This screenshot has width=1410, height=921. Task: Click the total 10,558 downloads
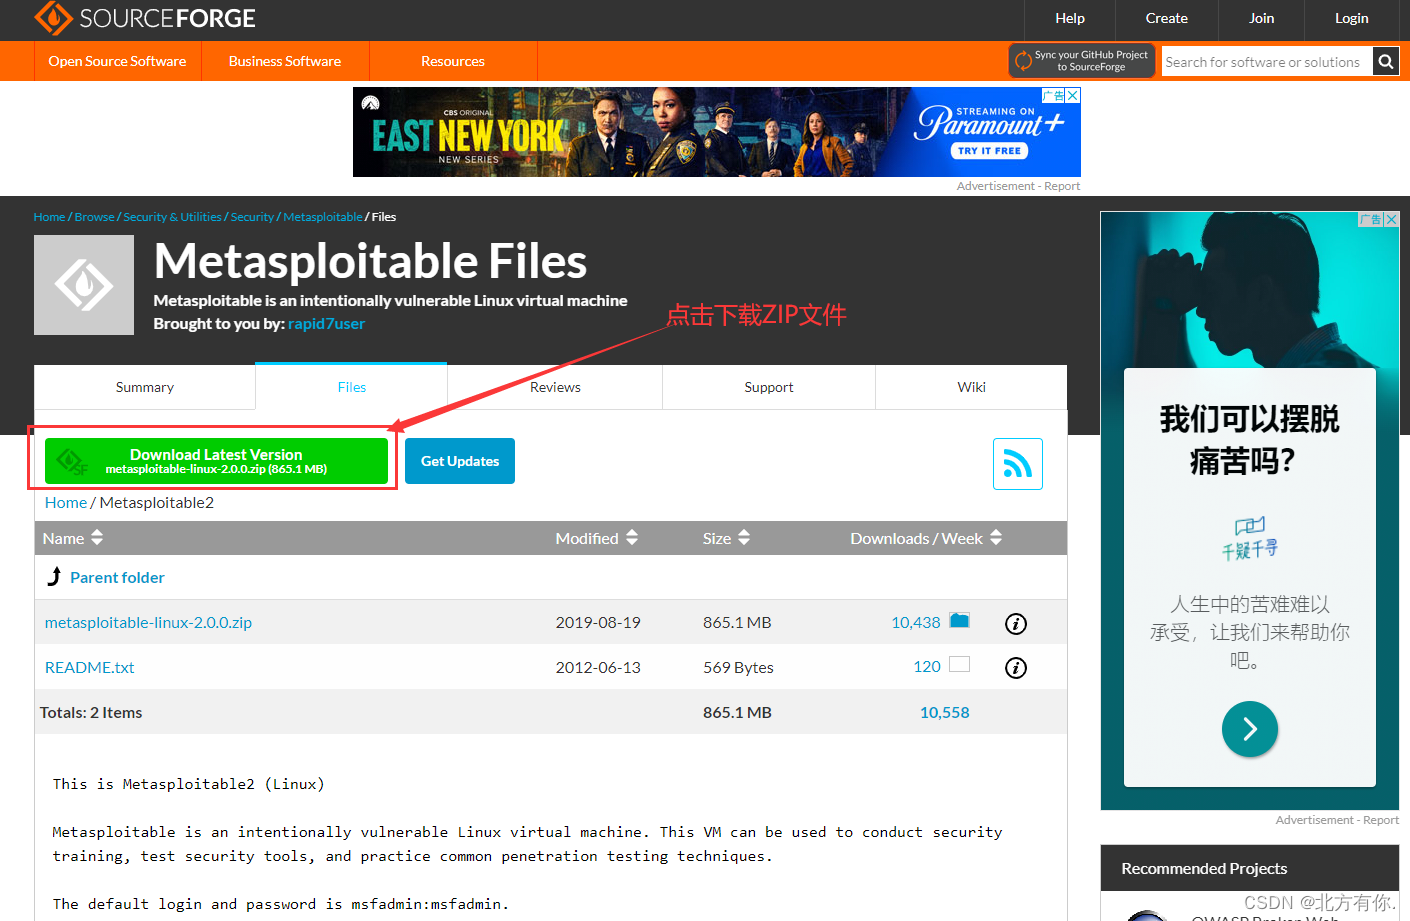pos(945,712)
